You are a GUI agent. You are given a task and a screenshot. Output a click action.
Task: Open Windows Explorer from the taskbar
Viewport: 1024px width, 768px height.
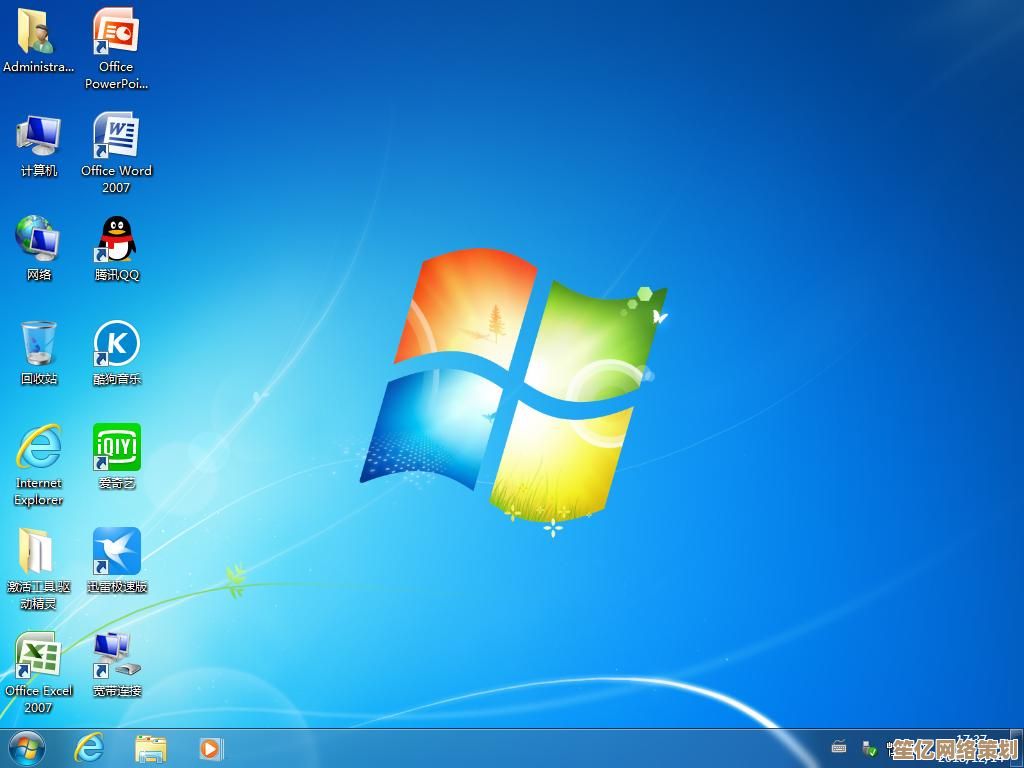click(151, 749)
